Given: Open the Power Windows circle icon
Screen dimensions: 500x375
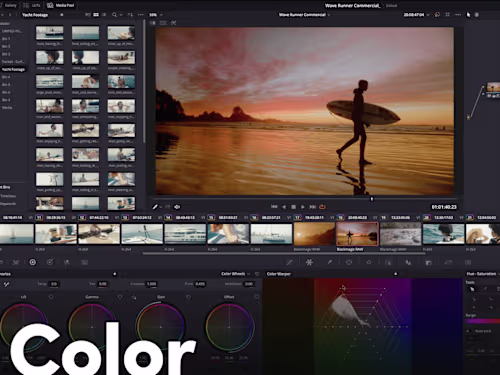Looking at the screenshot, I should (349, 262).
